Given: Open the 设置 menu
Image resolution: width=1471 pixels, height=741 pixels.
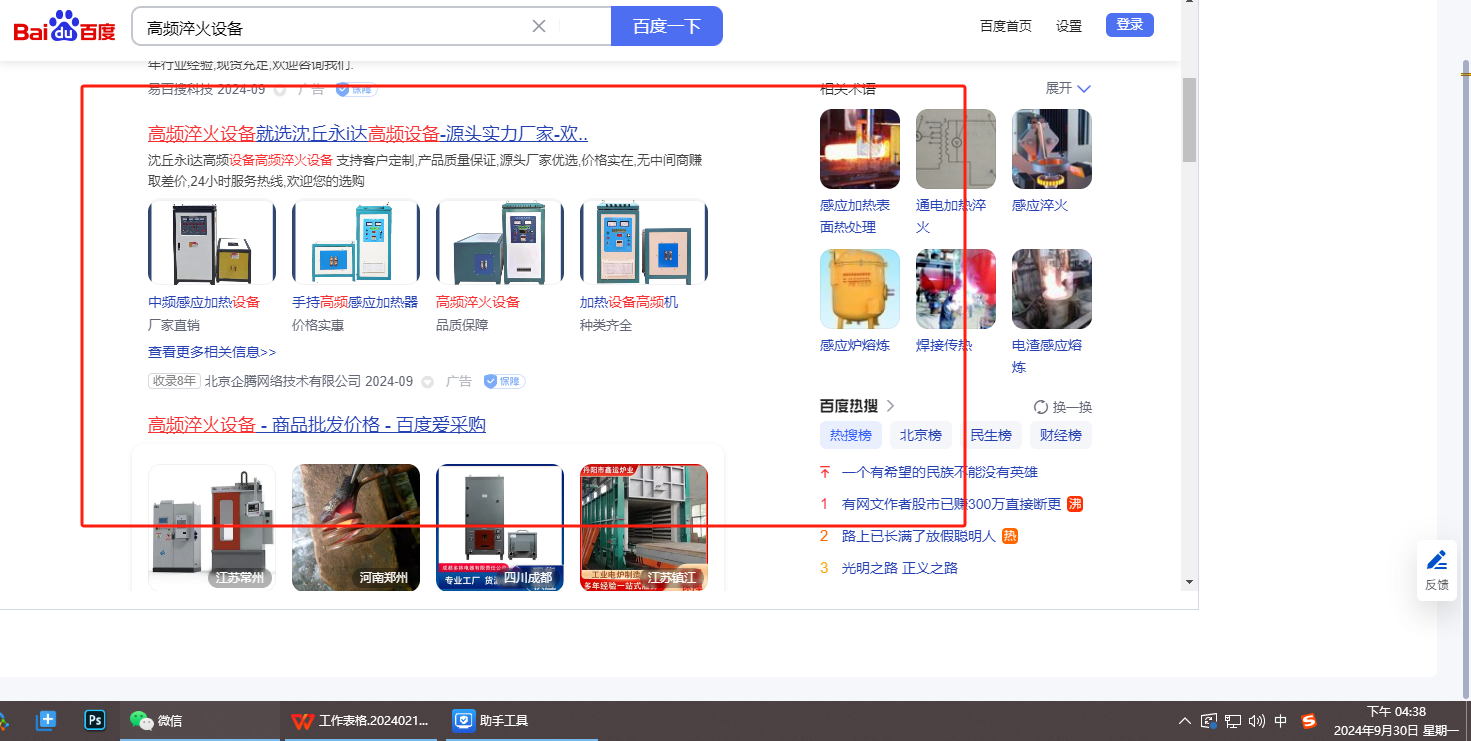Looking at the screenshot, I should click(1069, 26).
